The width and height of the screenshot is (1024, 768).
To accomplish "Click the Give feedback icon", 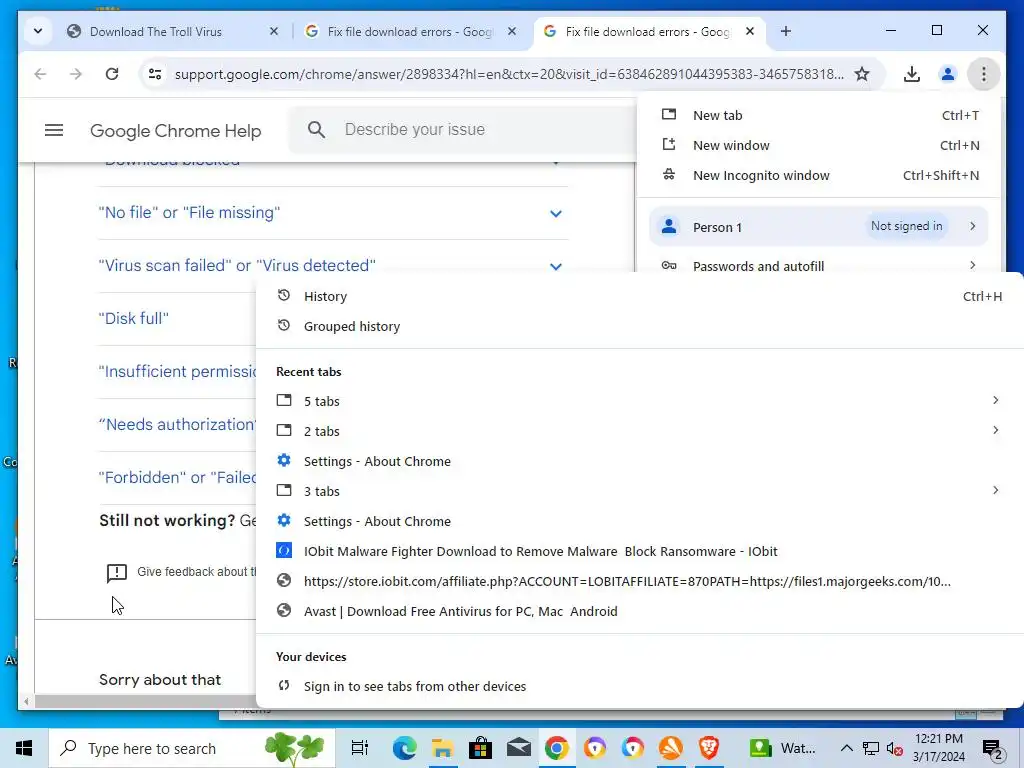I will 116,573.
